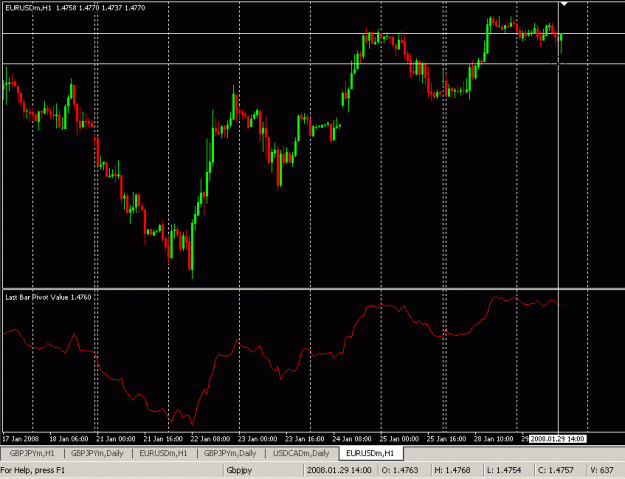The image size is (625, 479).
Task: Click the volume value V: 637
Action: point(602,470)
